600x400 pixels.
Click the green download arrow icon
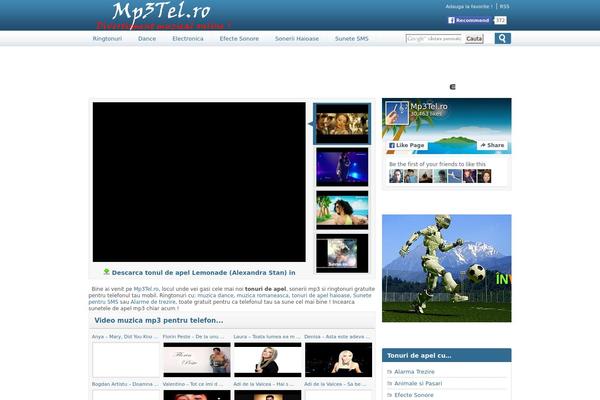[106, 272]
